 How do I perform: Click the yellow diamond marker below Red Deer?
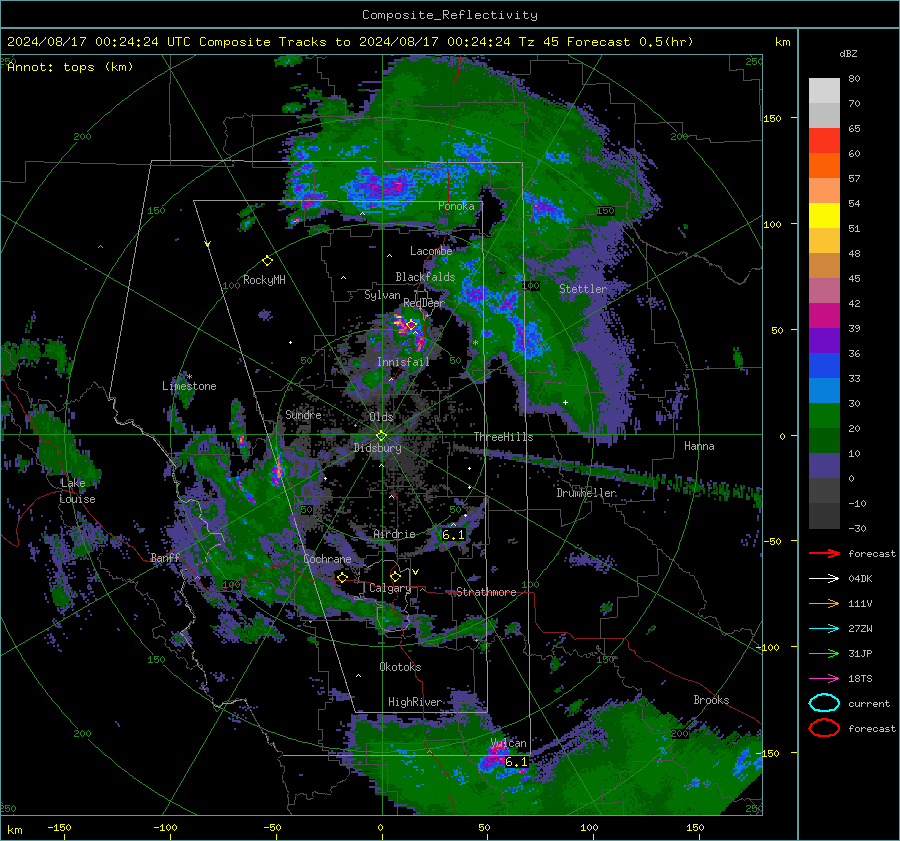coord(411,325)
